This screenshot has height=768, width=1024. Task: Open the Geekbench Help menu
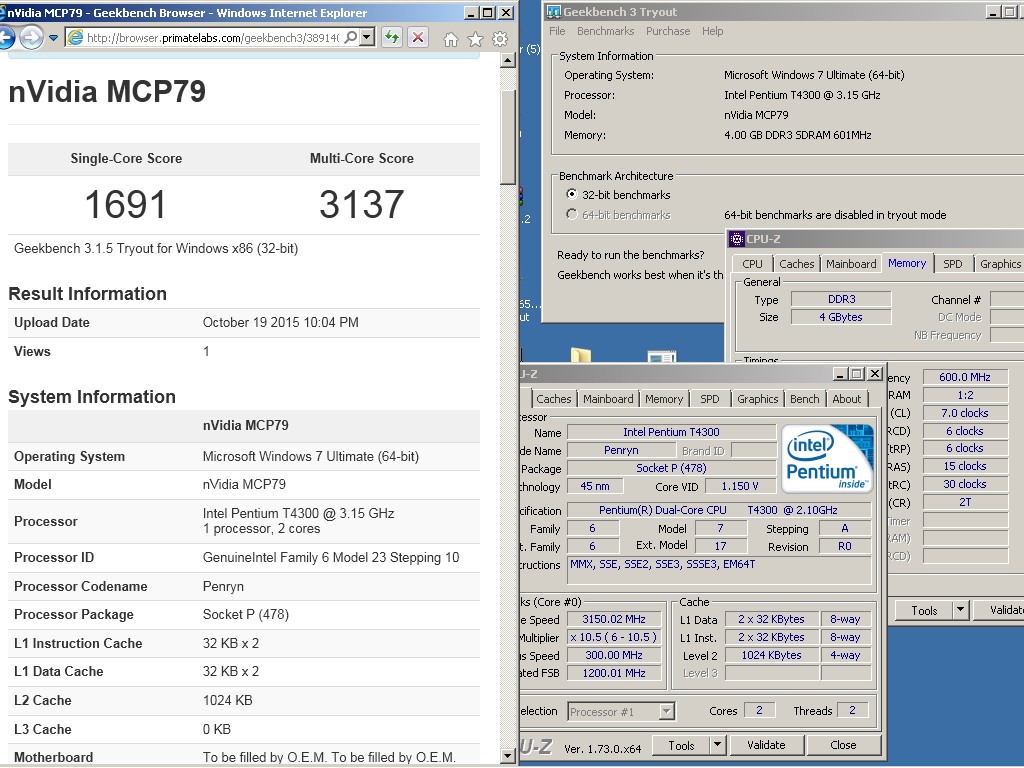pyautogui.click(x=712, y=31)
